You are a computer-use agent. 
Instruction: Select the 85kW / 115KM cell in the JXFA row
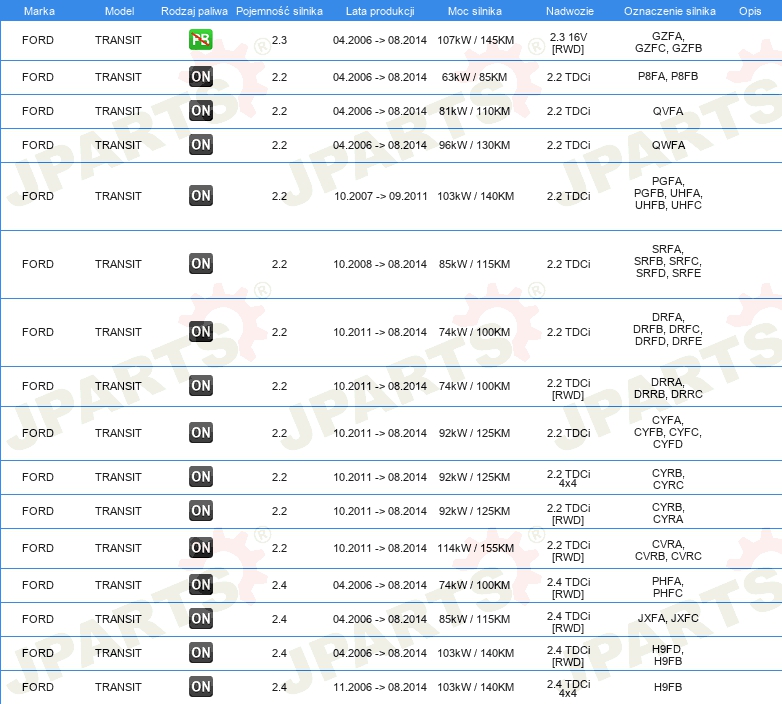474,619
